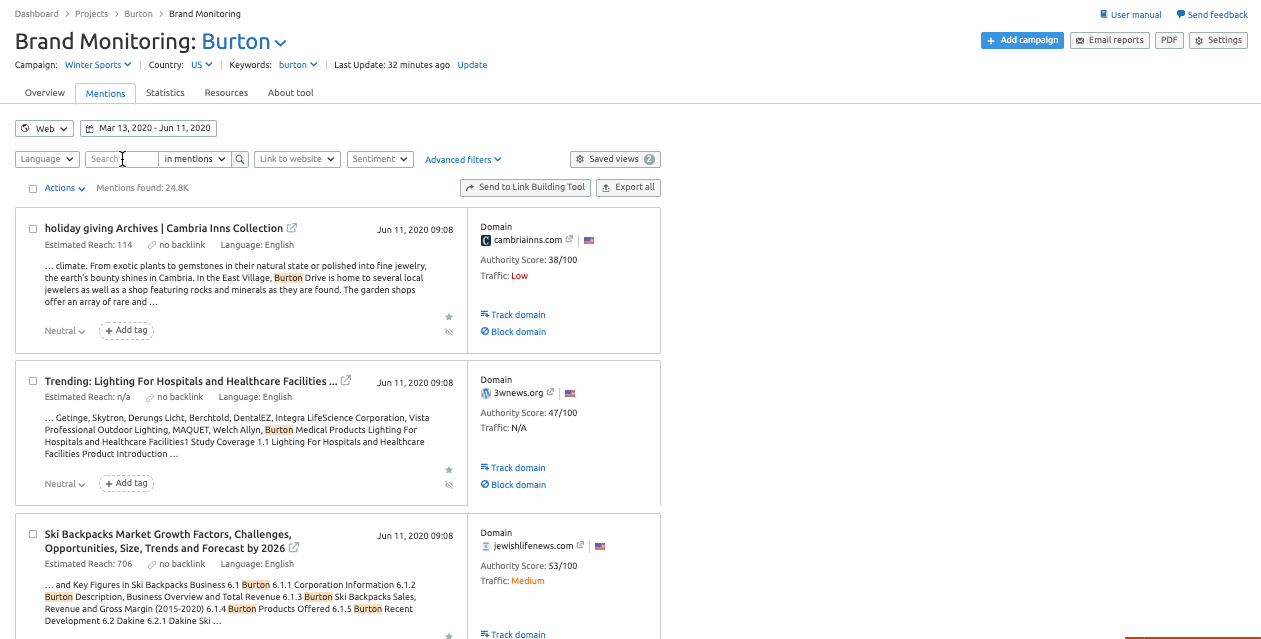Click the Add campaign button

[1022, 40]
